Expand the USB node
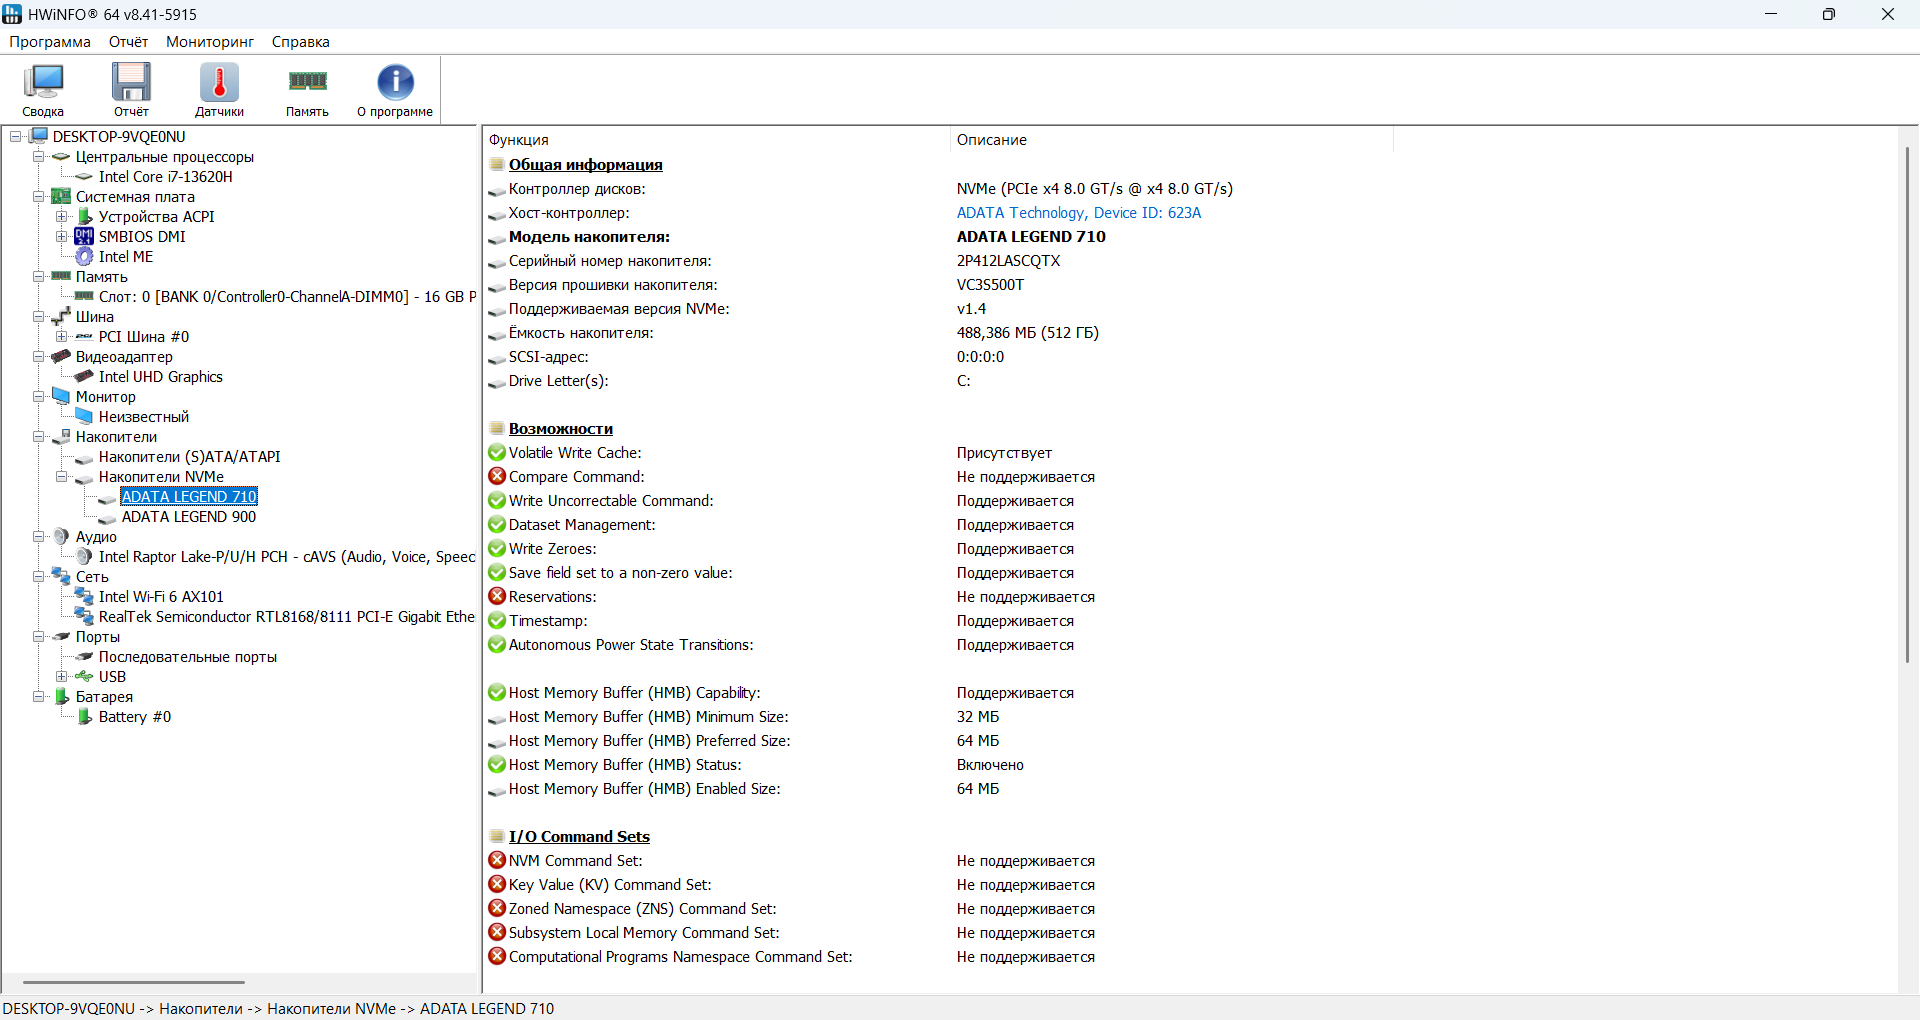The height and width of the screenshot is (1020, 1920). (61, 676)
